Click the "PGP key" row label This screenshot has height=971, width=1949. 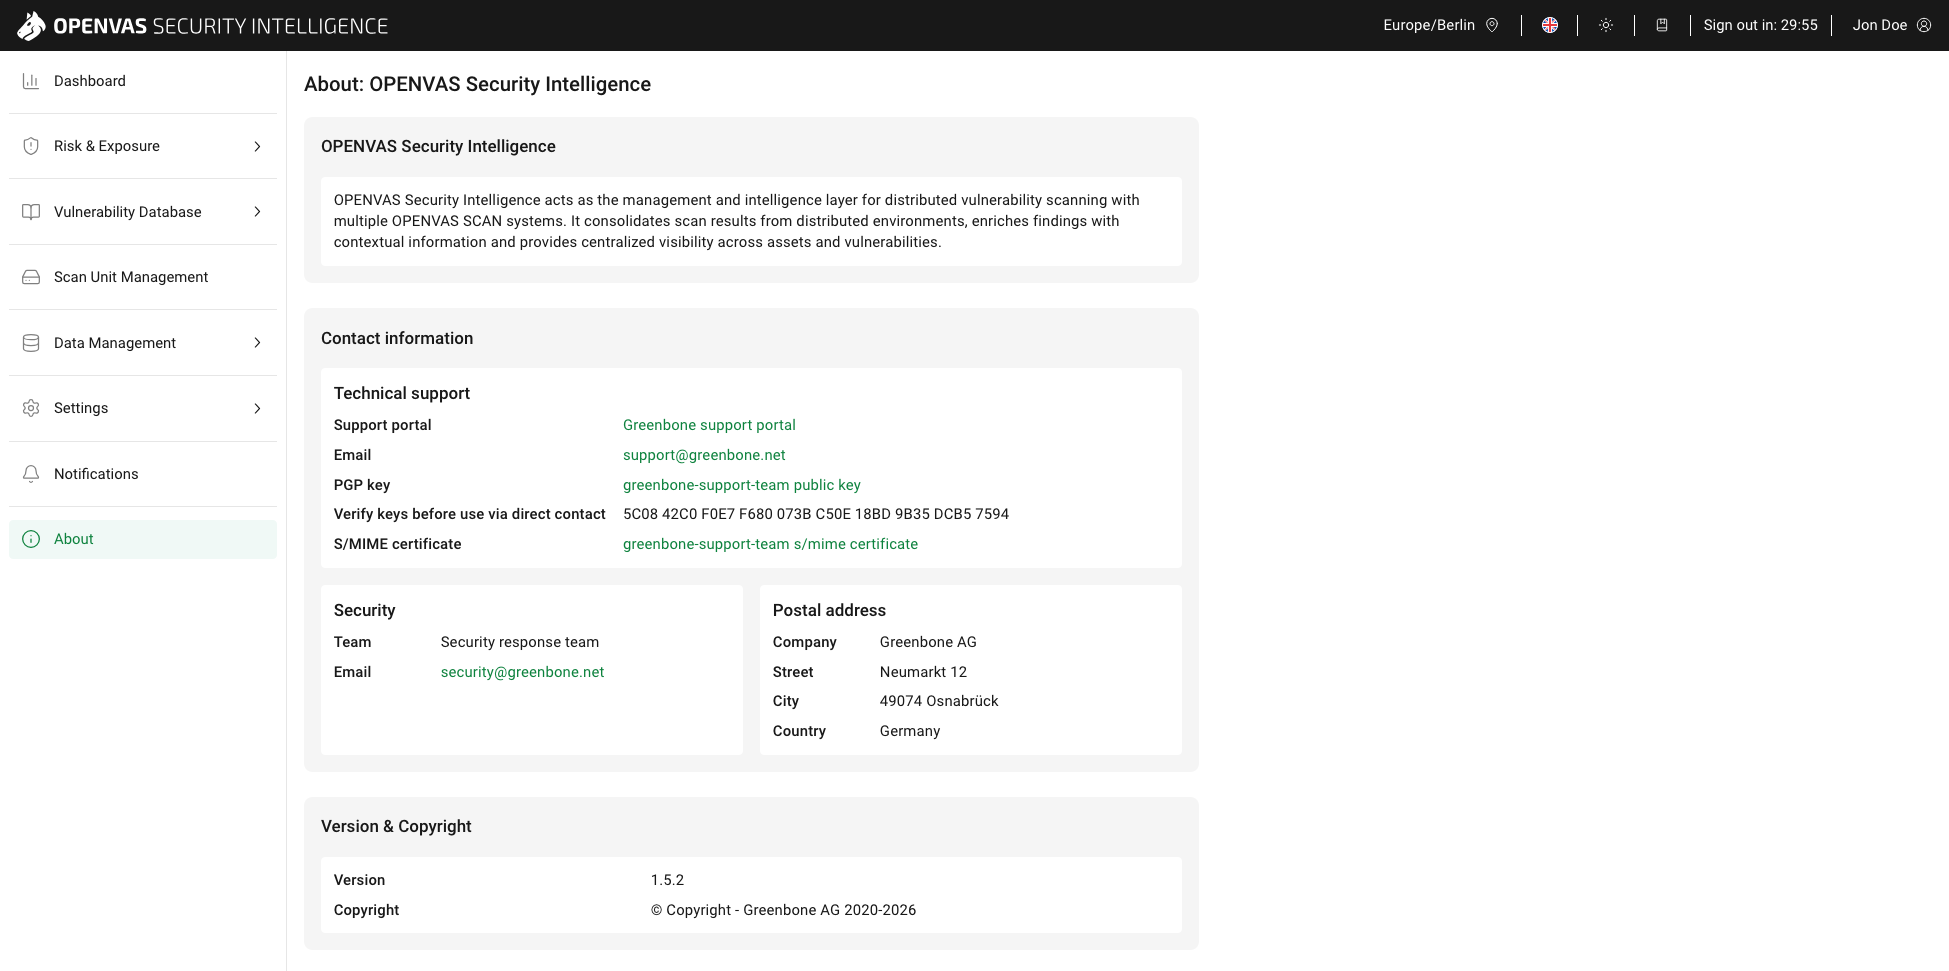click(x=362, y=485)
